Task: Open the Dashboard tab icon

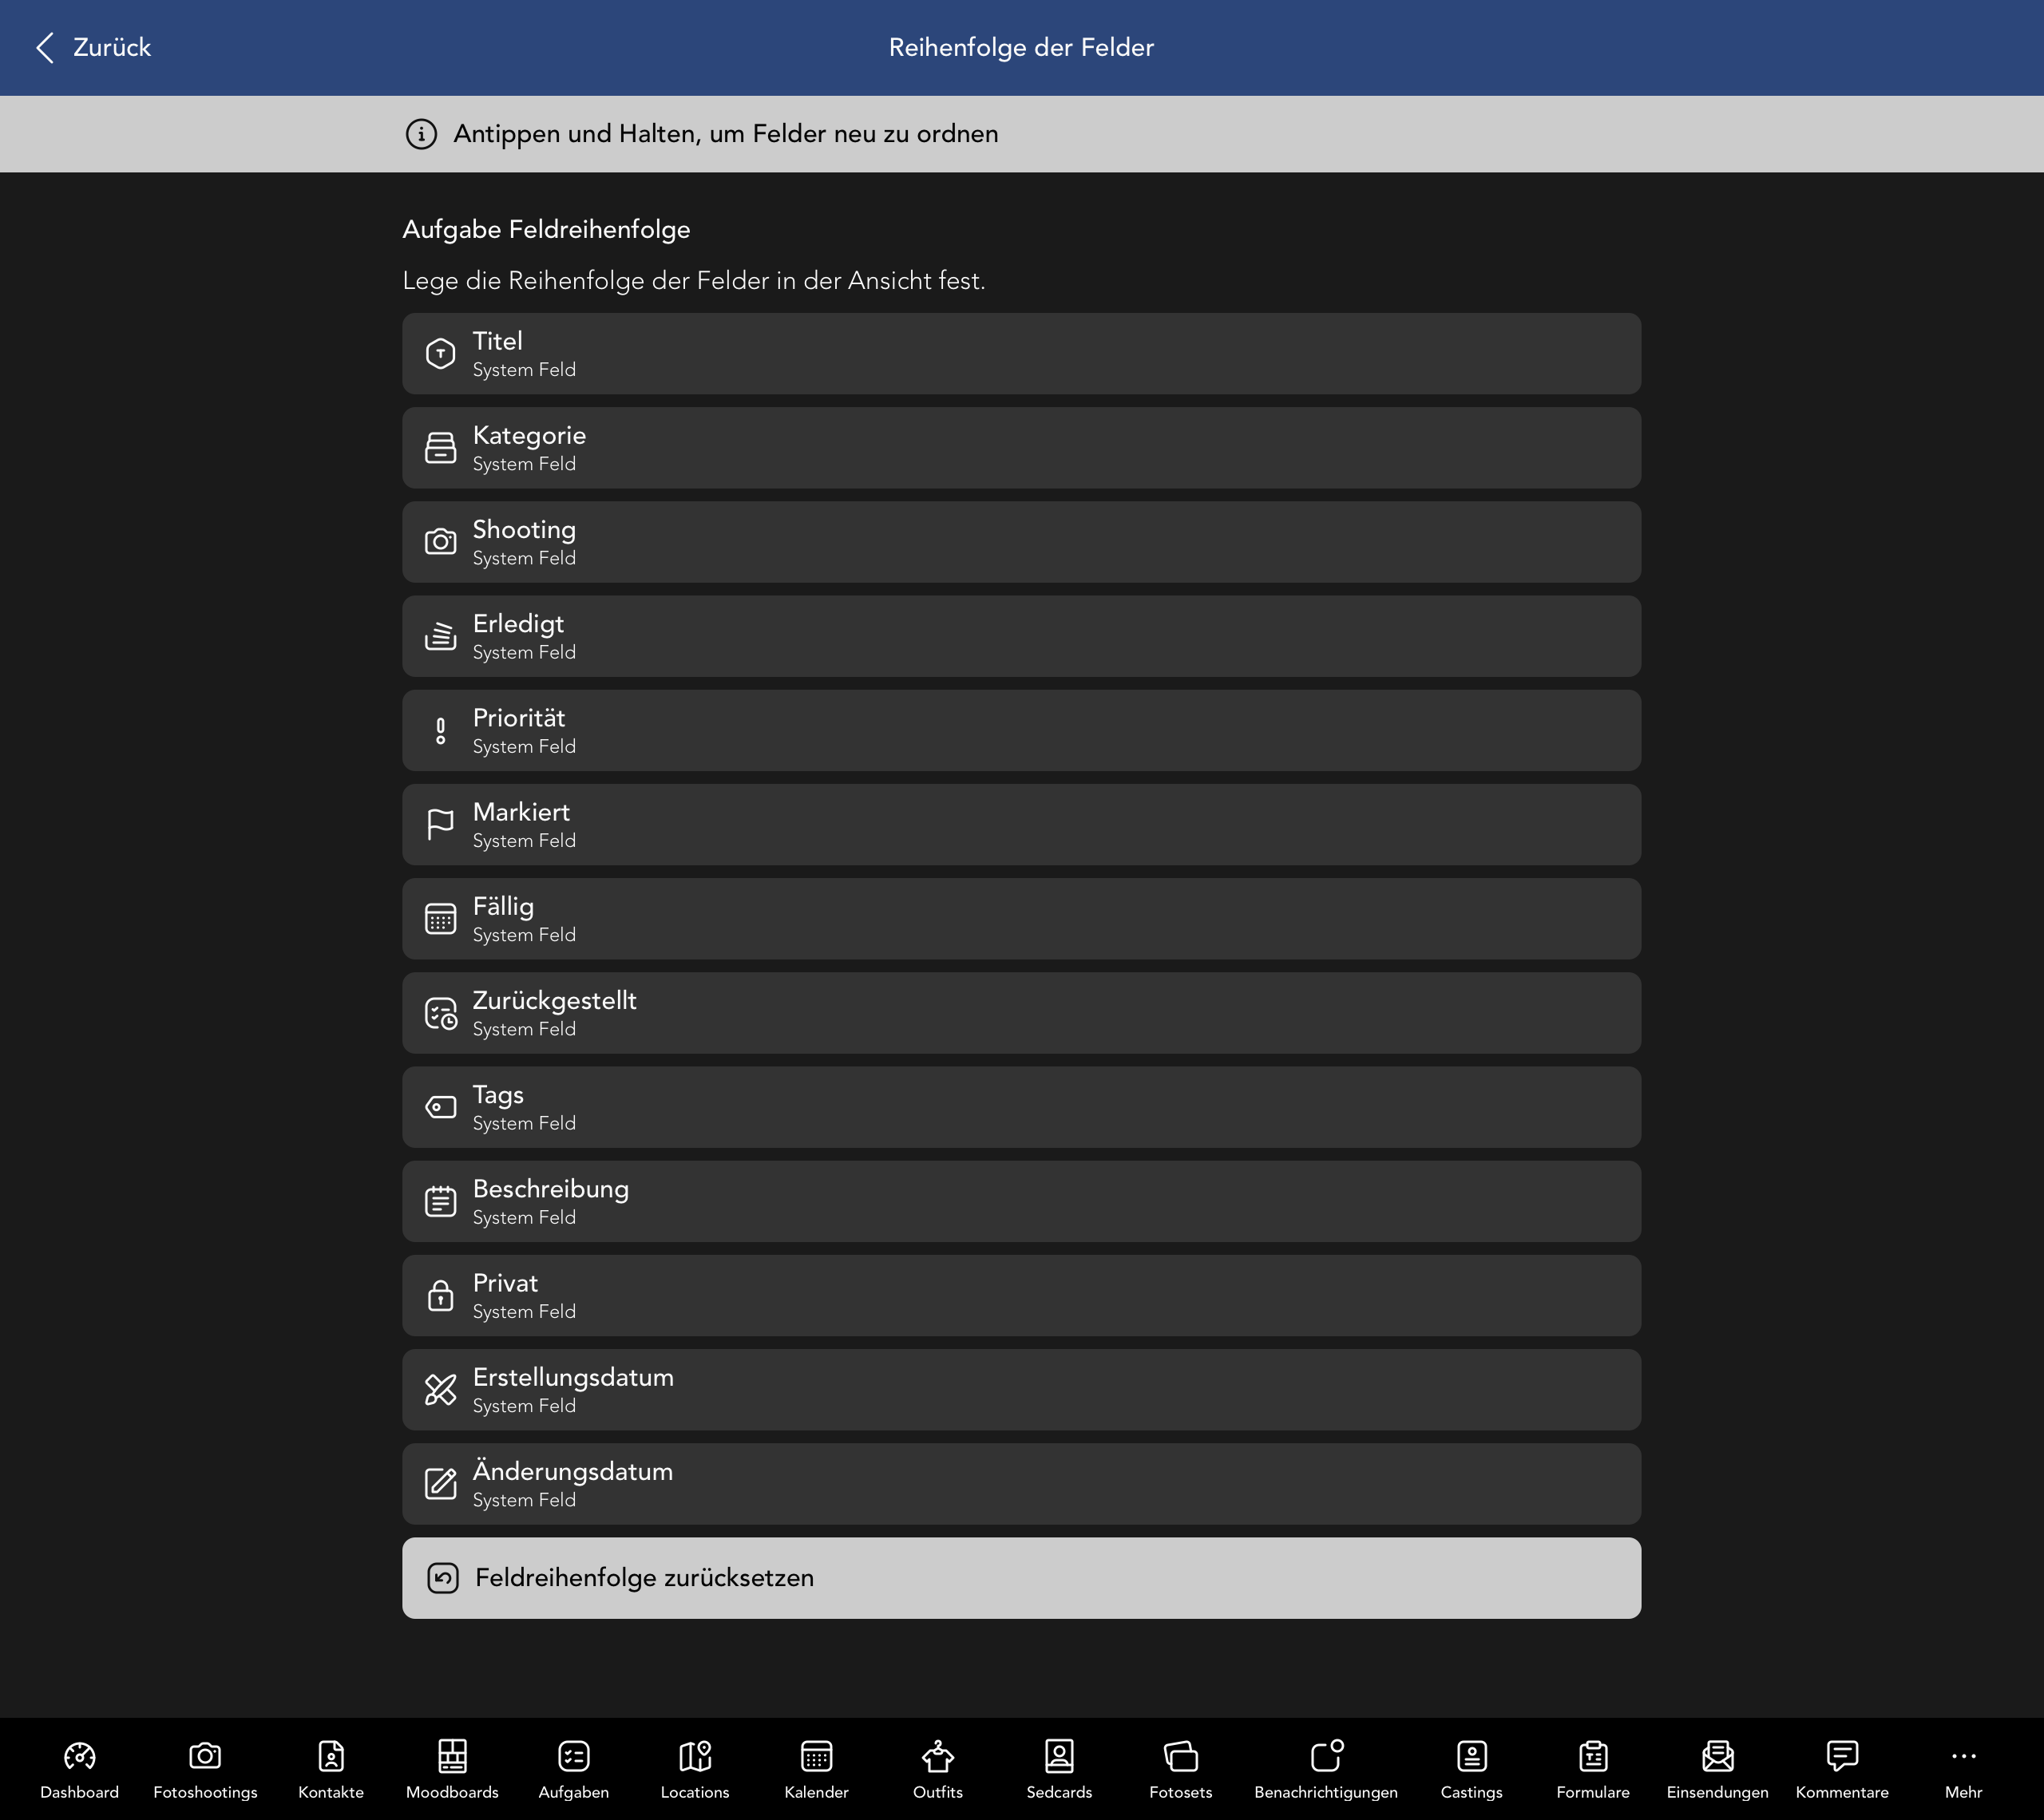Action: 79,1756
